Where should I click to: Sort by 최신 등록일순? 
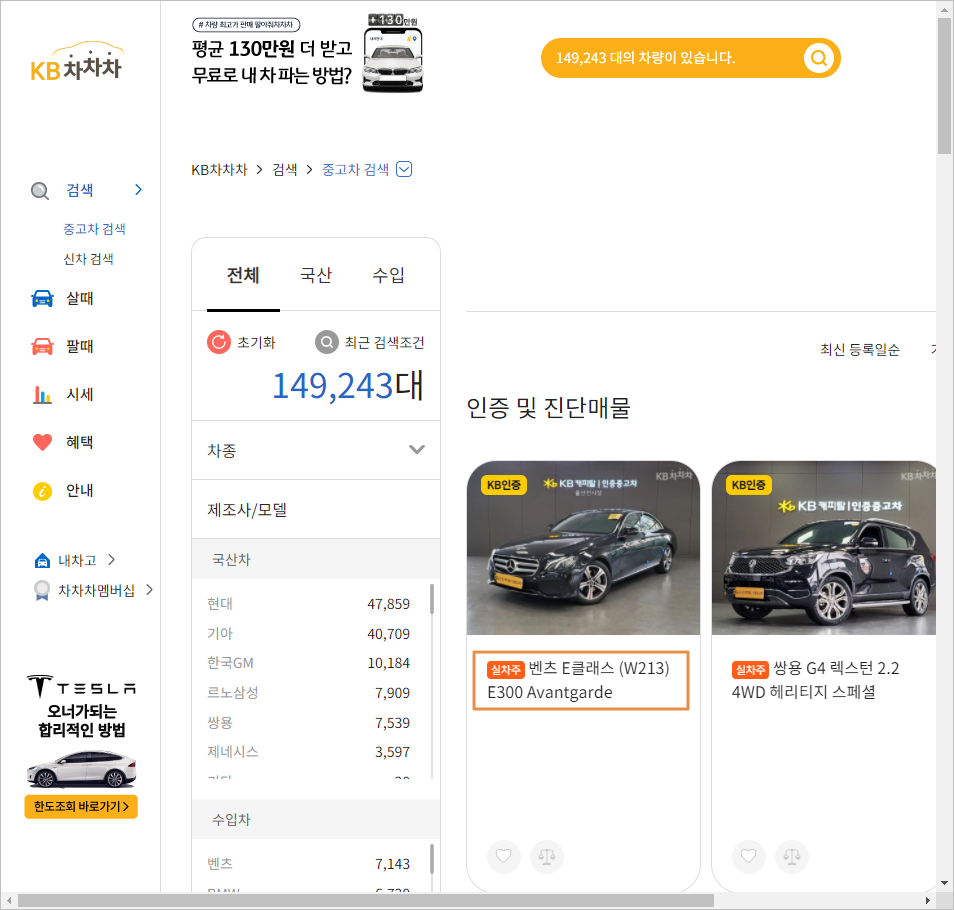pos(860,350)
